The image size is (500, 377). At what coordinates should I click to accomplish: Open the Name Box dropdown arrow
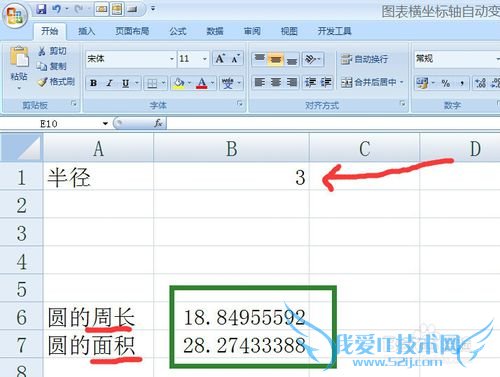click(105, 124)
